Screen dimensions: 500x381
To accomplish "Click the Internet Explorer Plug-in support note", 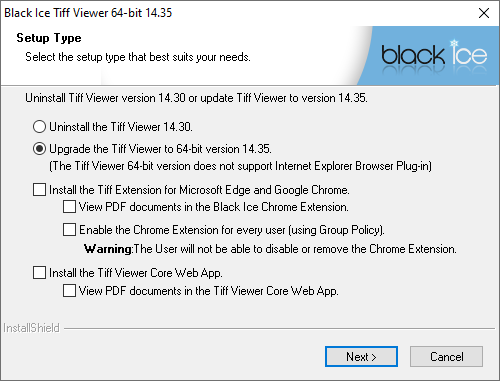I will tap(240, 166).
